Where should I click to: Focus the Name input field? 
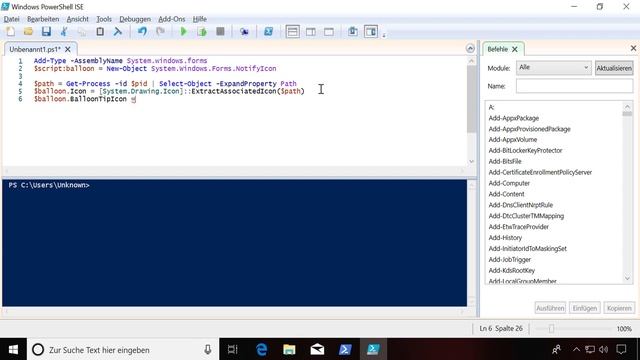(574, 86)
